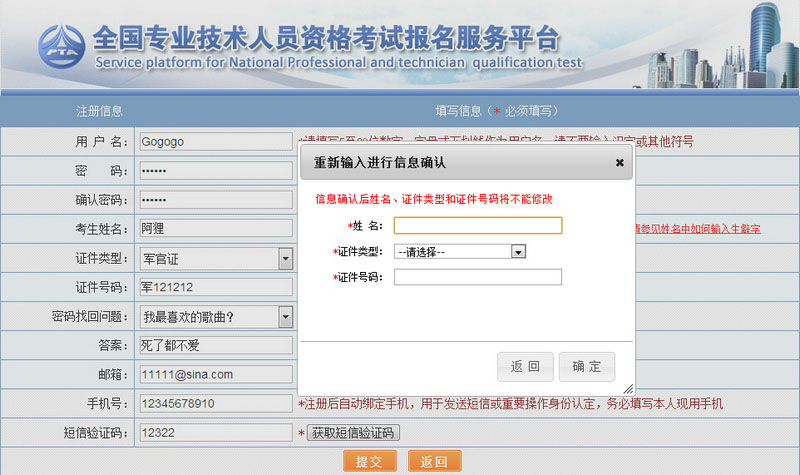The height and width of the screenshot is (475, 800).
Task: Click the 手机号 field with 12345678910
Action: pyautogui.click(x=214, y=404)
